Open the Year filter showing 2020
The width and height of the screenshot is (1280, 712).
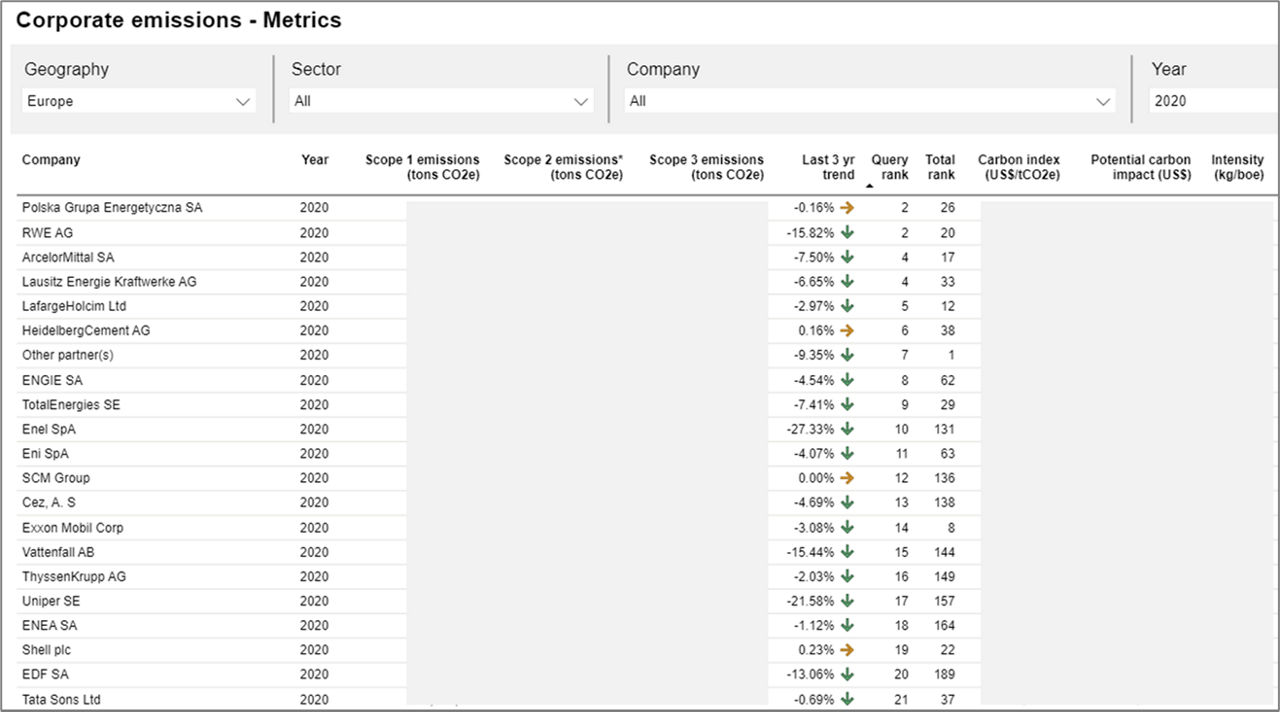point(1214,101)
